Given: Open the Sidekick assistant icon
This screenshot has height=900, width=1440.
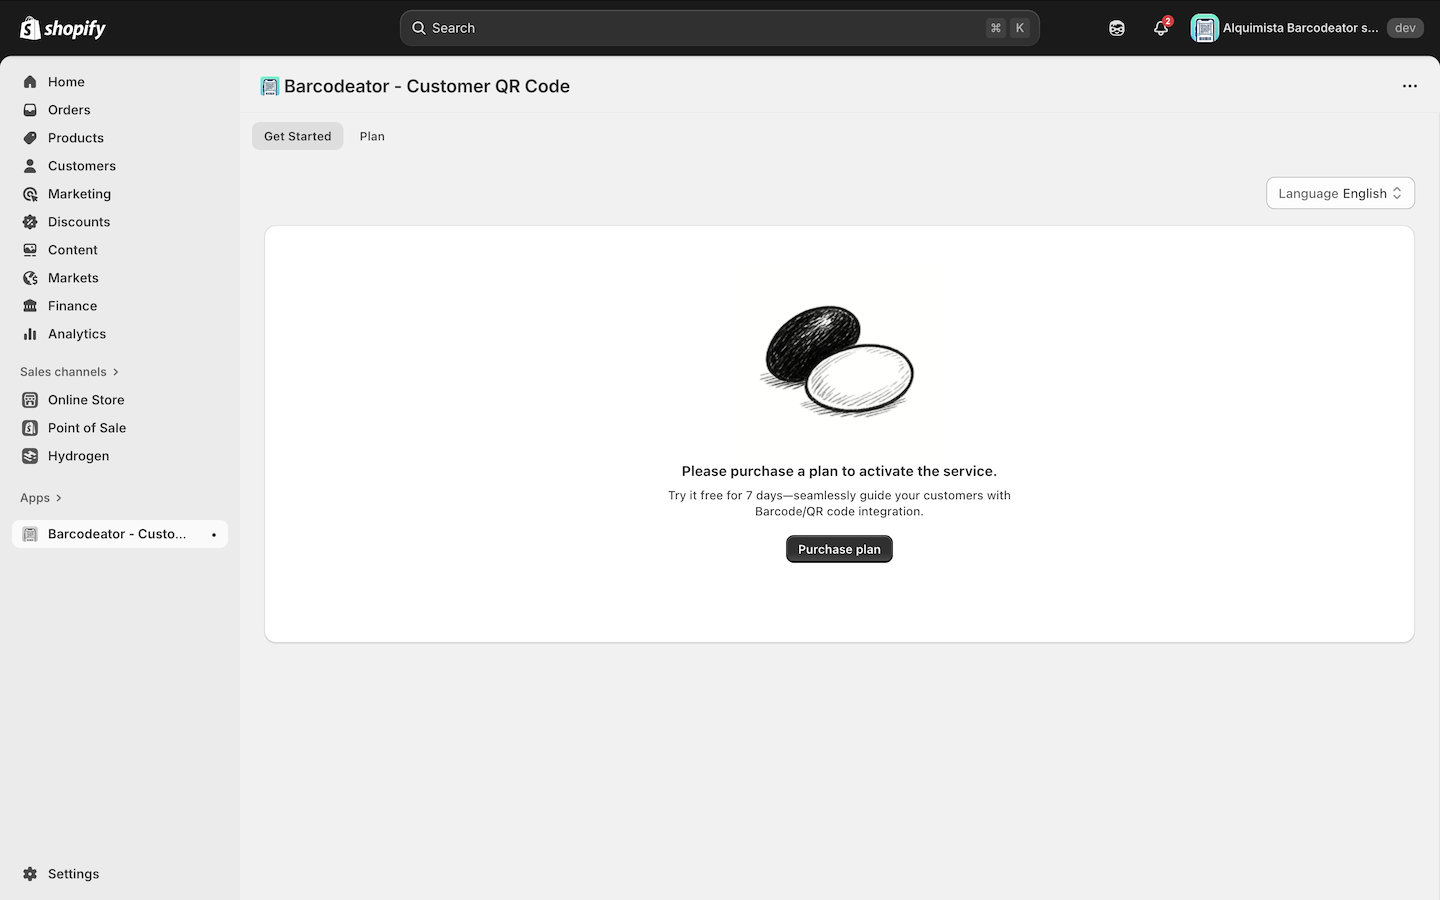Looking at the screenshot, I should (1116, 28).
